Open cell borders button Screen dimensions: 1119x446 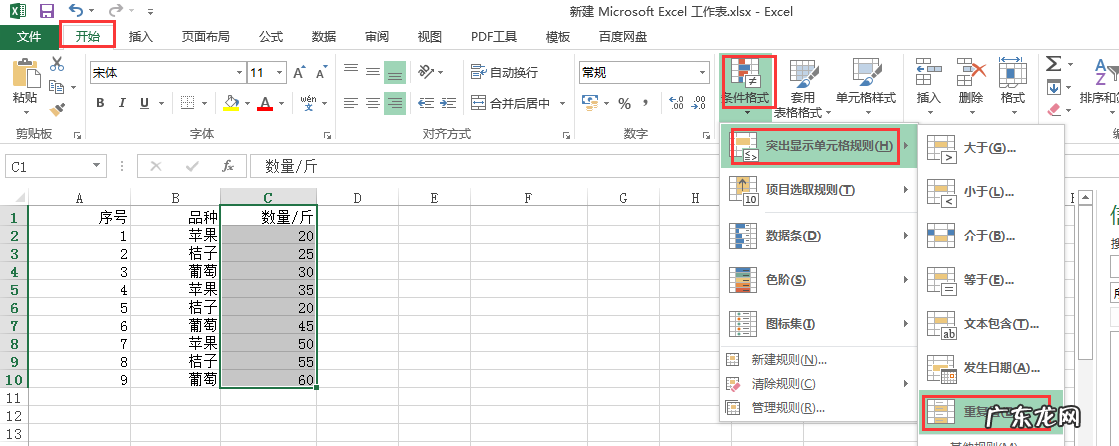tap(187, 103)
